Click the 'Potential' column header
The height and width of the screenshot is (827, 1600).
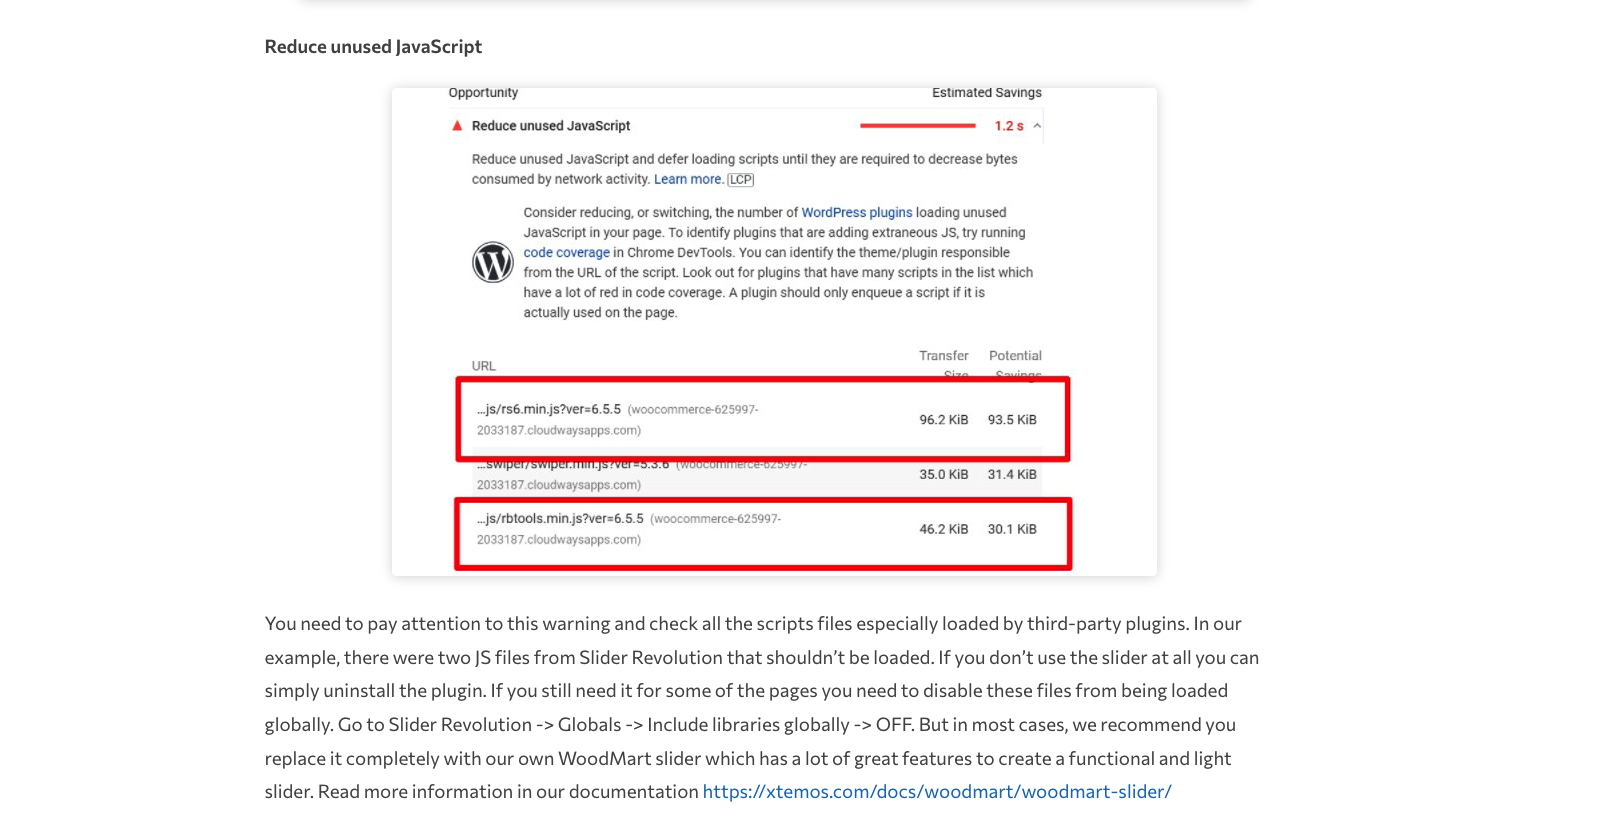1015,355
